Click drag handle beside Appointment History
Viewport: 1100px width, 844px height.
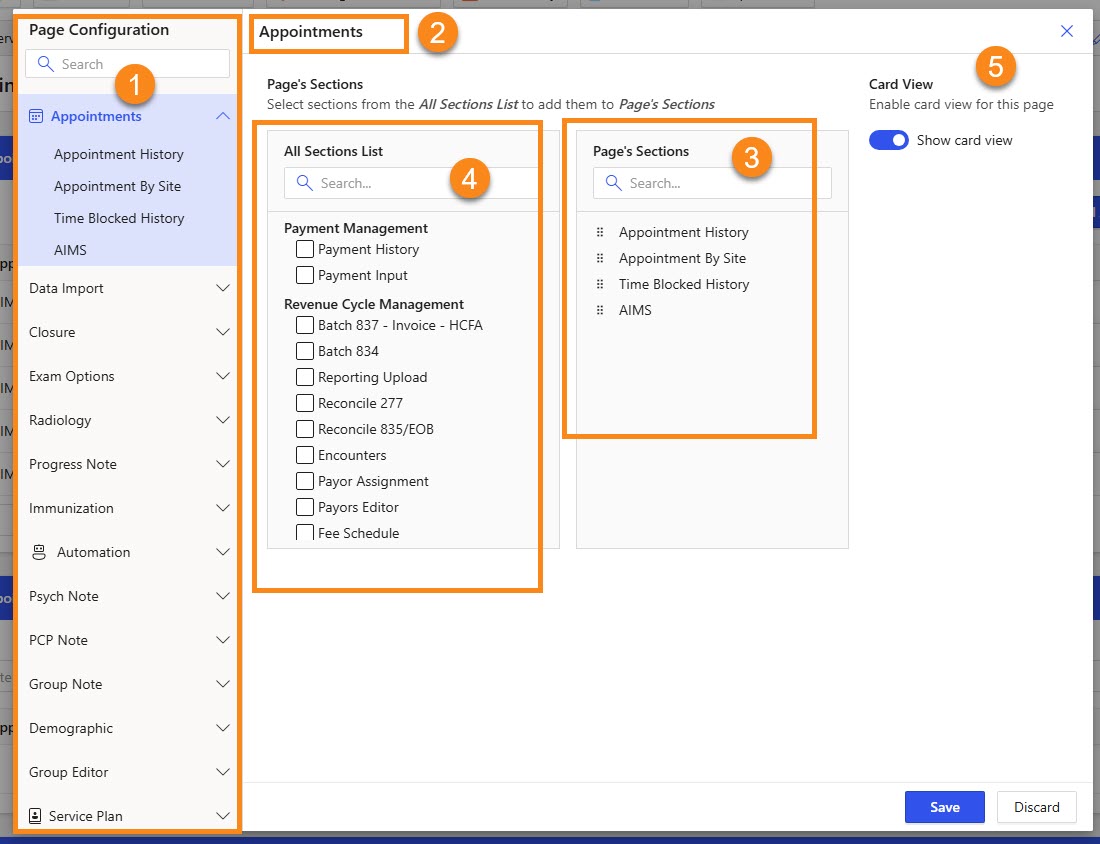click(600, 232)
